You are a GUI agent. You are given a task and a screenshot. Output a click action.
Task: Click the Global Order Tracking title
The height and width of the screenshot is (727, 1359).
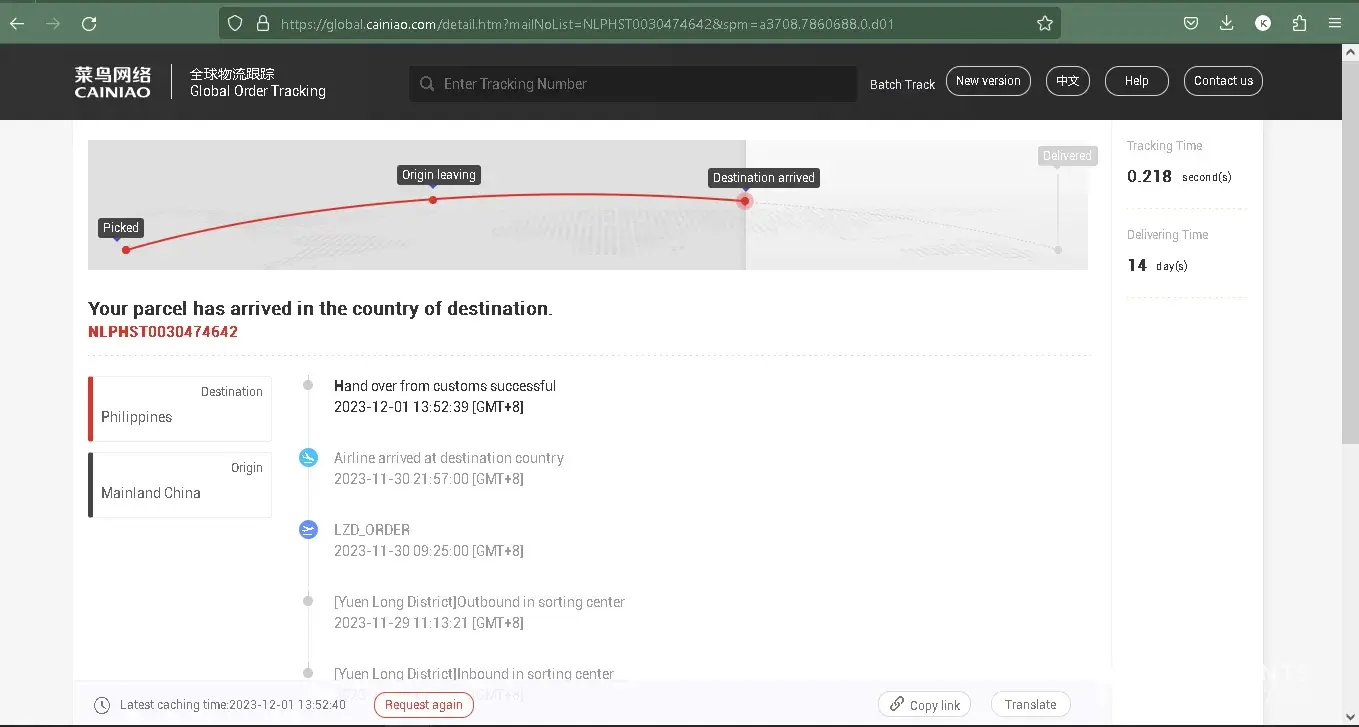click(258, 91)
